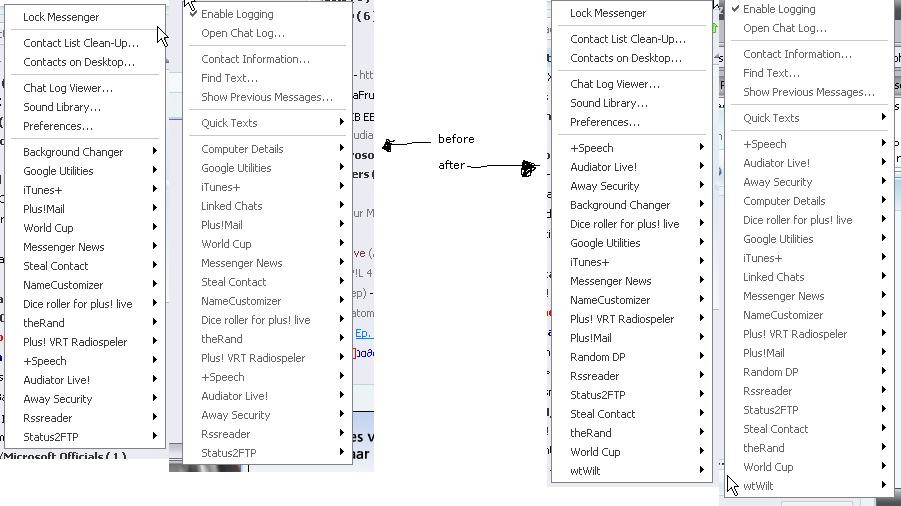Toggle Enable Logging in the second-from-left menu

[x=237, y=14]
